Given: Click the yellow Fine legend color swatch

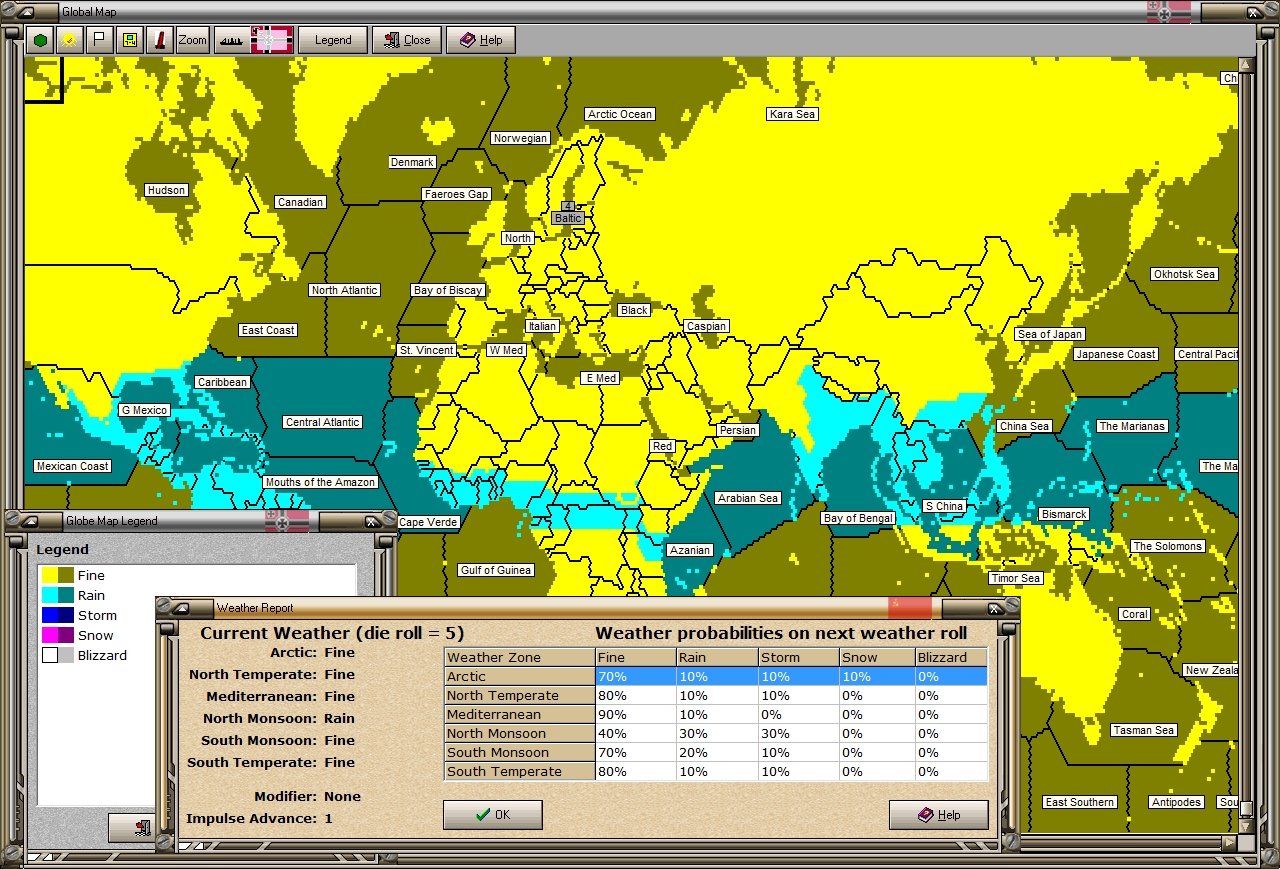Looking at the screenshot, I should [x=49, y=575].
